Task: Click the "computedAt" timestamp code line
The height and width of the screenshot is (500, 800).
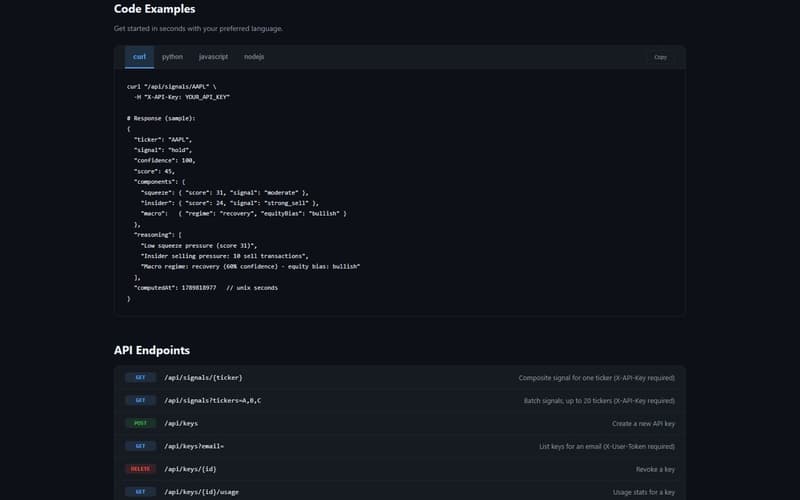Action: click(206, 288)
